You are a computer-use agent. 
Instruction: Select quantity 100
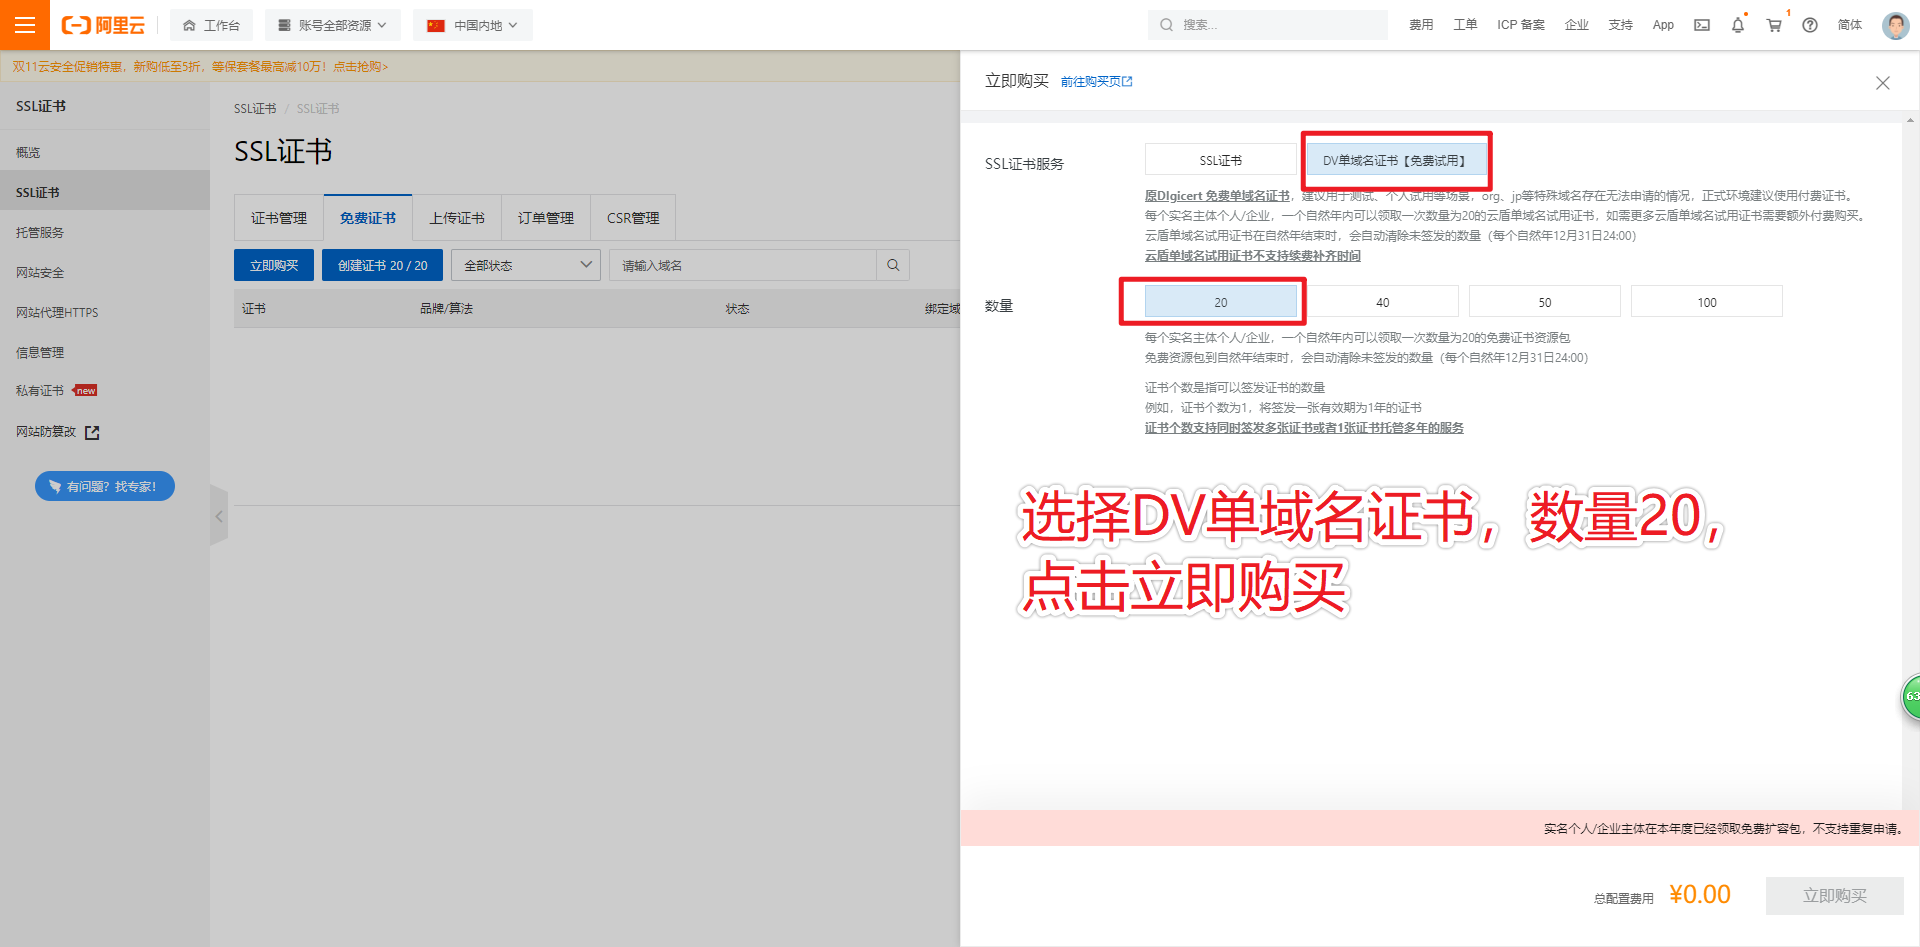point(1707,302)
